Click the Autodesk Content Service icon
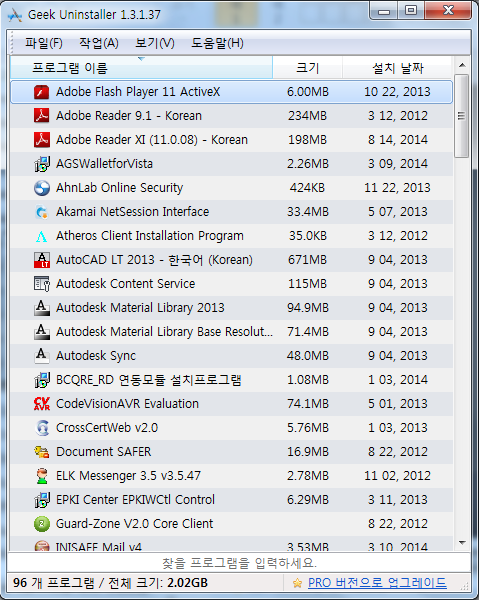The image size is (479, 600). [x=42, y=284]
